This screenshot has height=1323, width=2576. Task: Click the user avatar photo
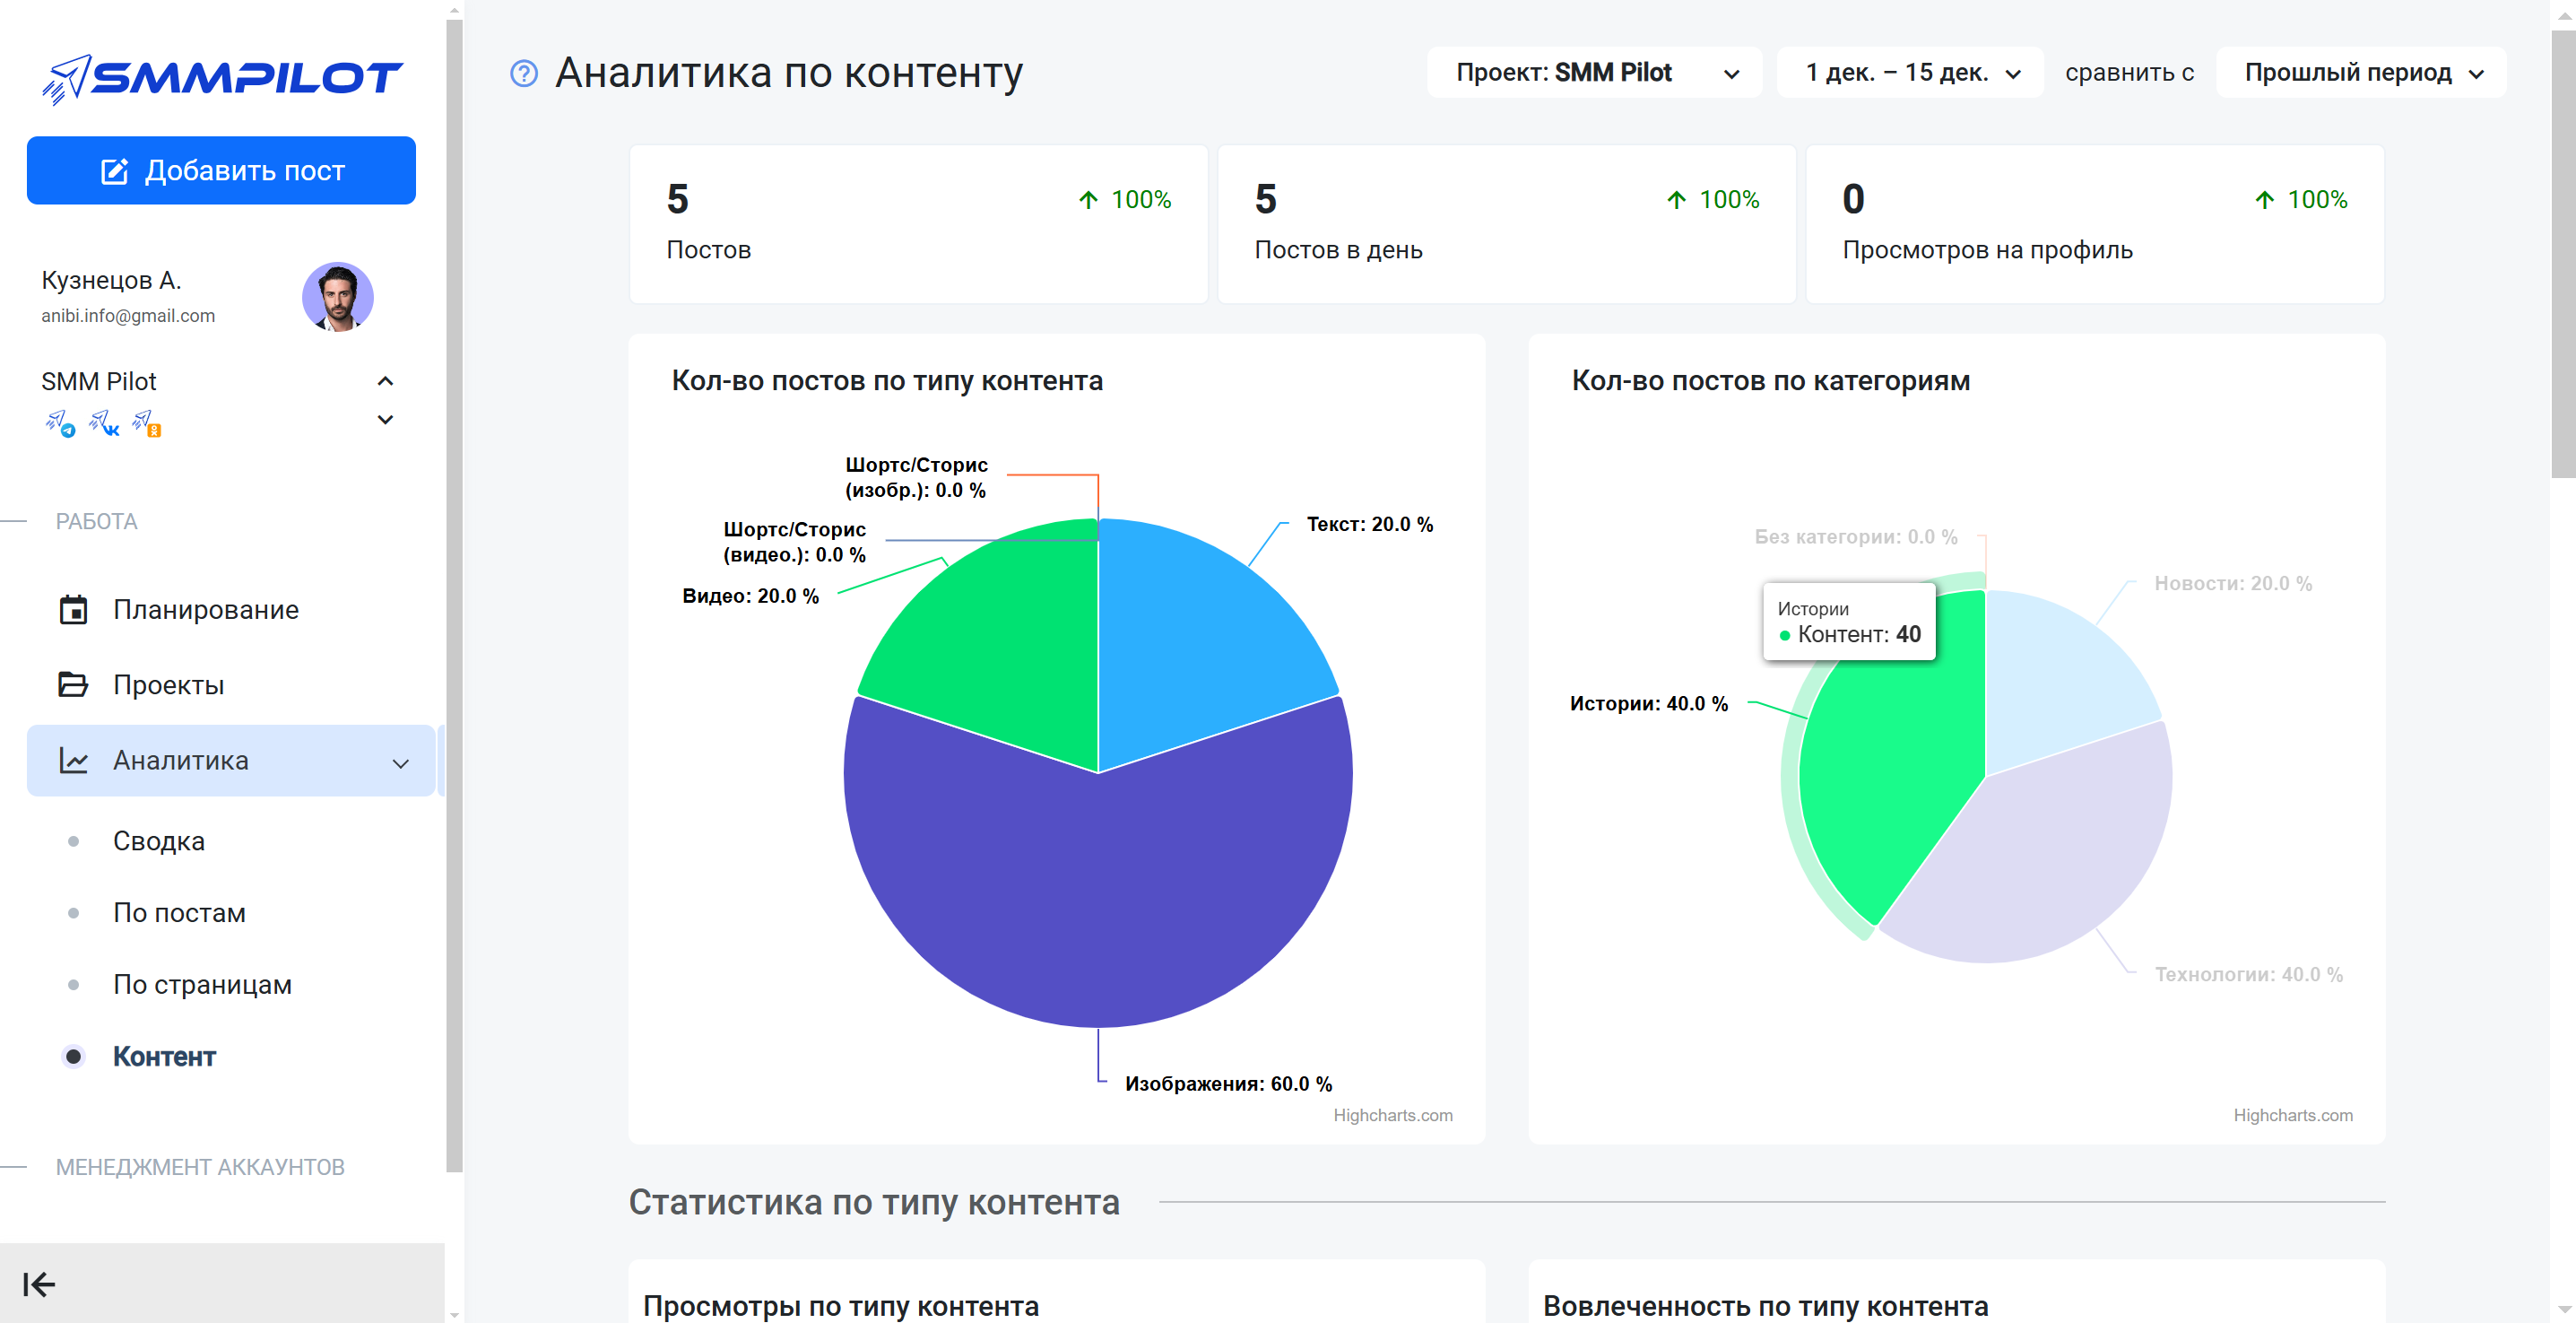[x=338, y=297]
